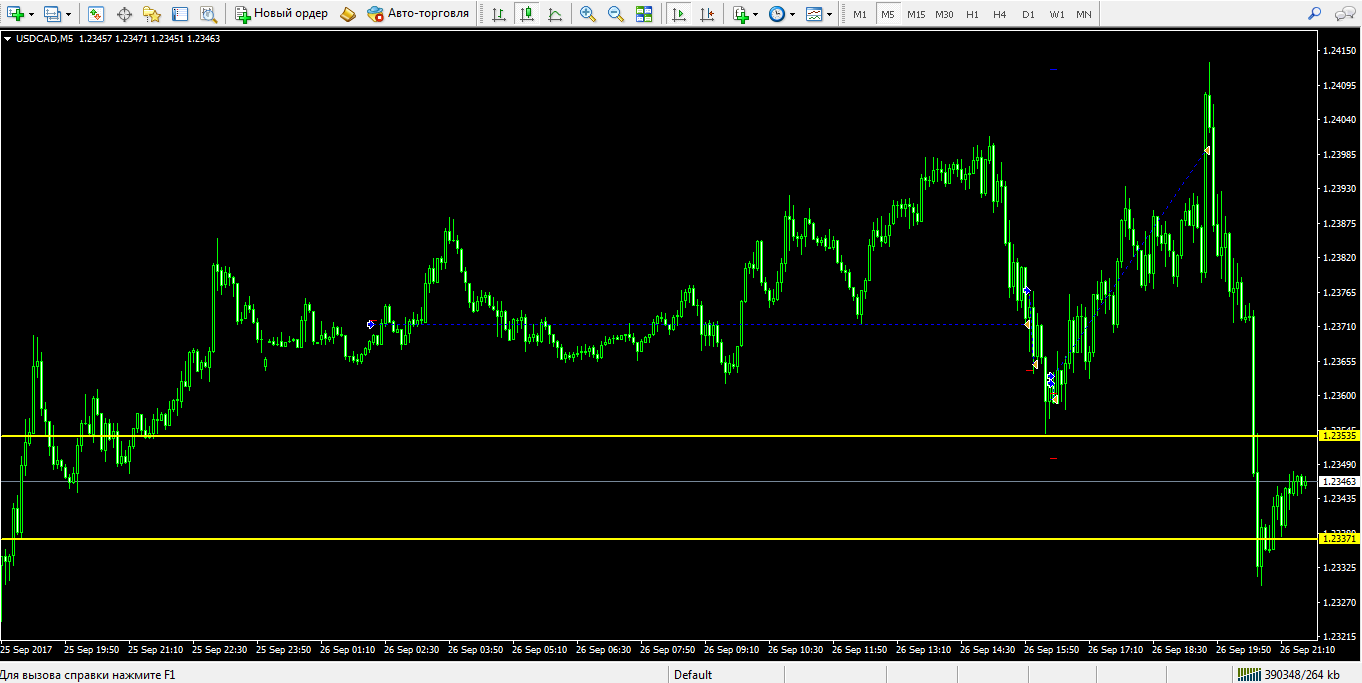Toggle chart auto scroll
The height and width of the screenshot is (683, 1362).
pos(679,14)
